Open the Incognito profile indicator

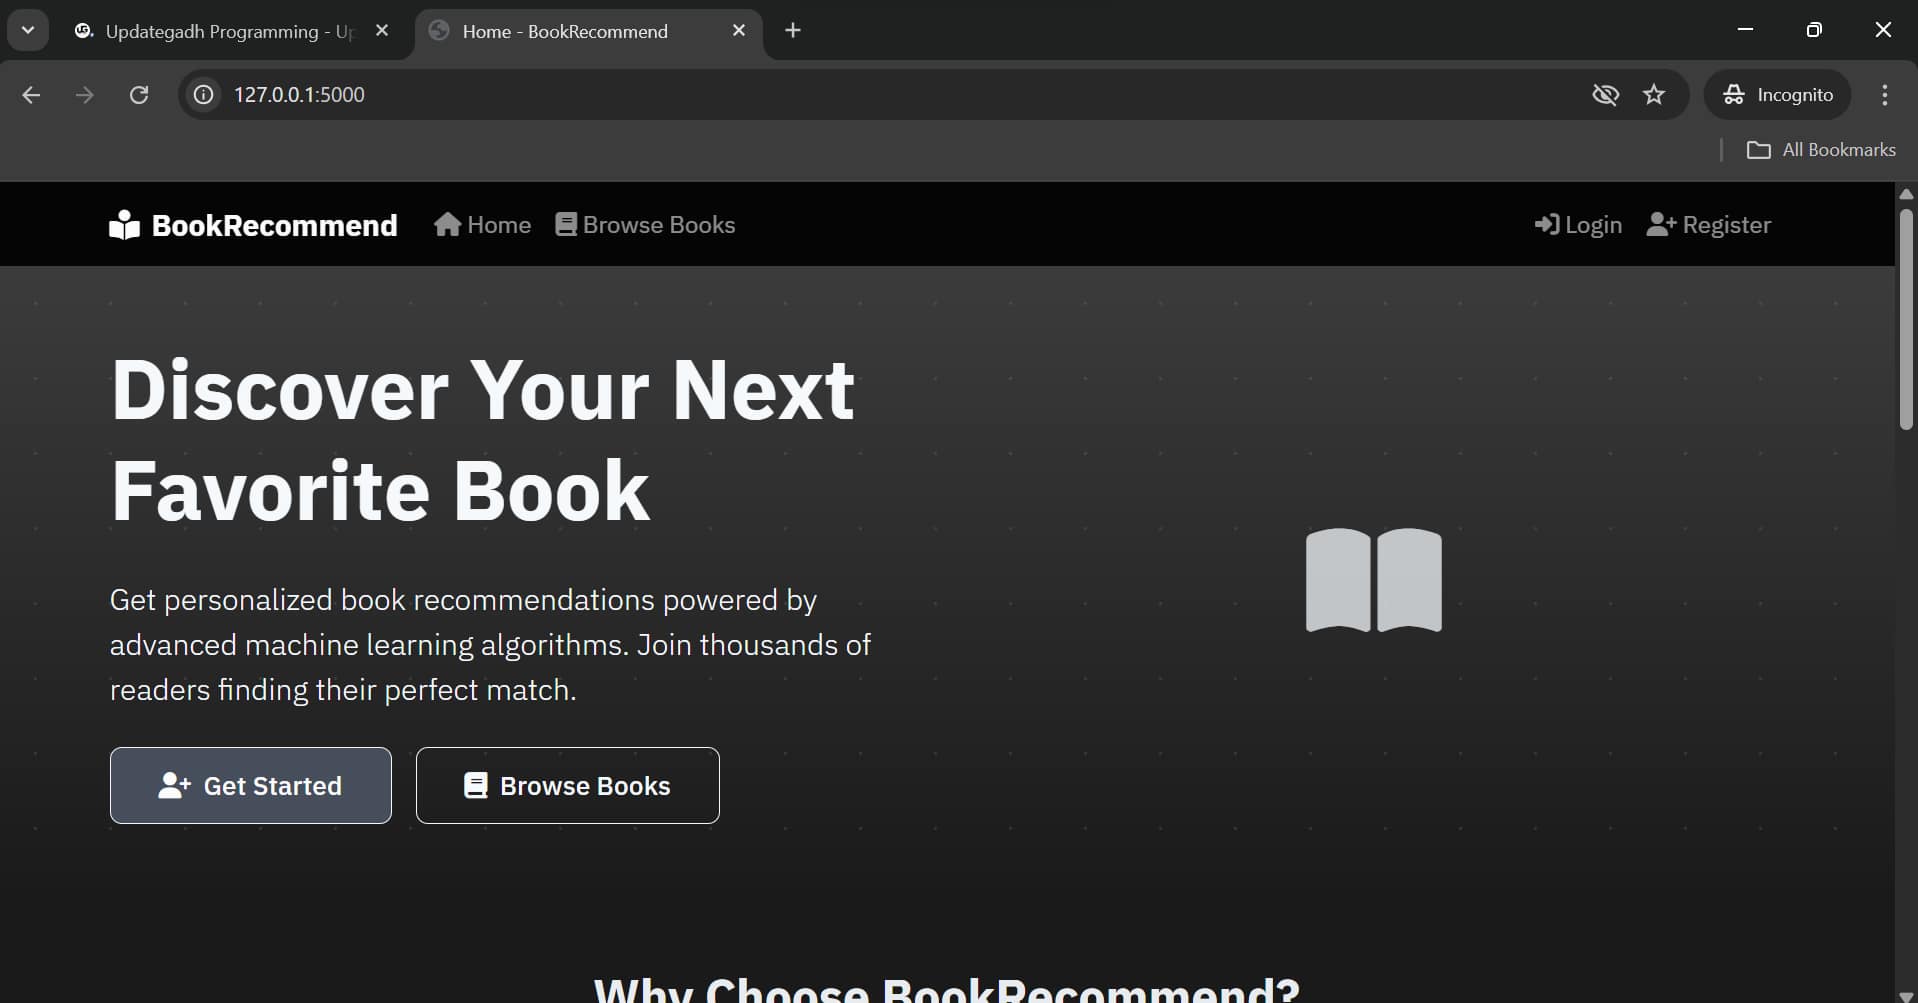1777,95
